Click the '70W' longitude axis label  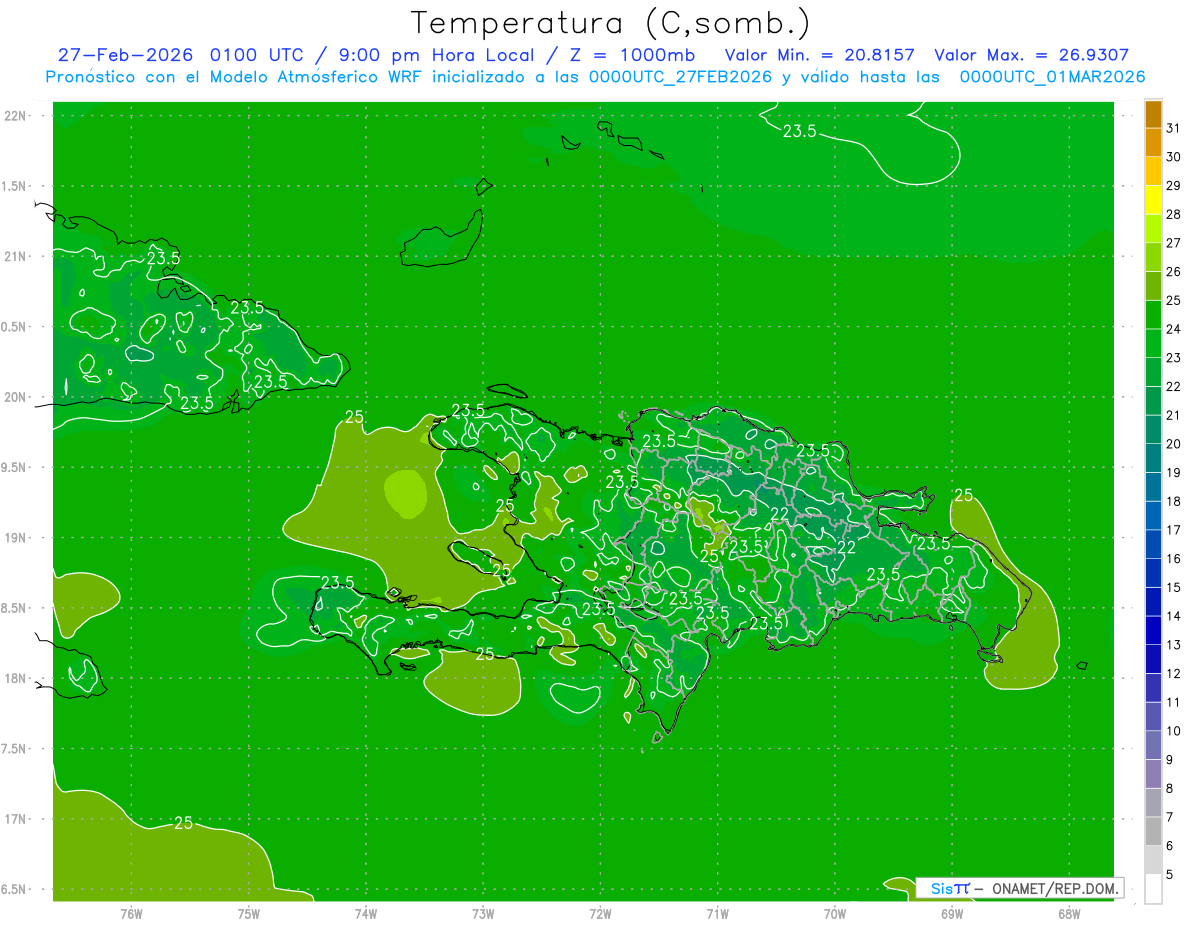[x=834, y=913]
